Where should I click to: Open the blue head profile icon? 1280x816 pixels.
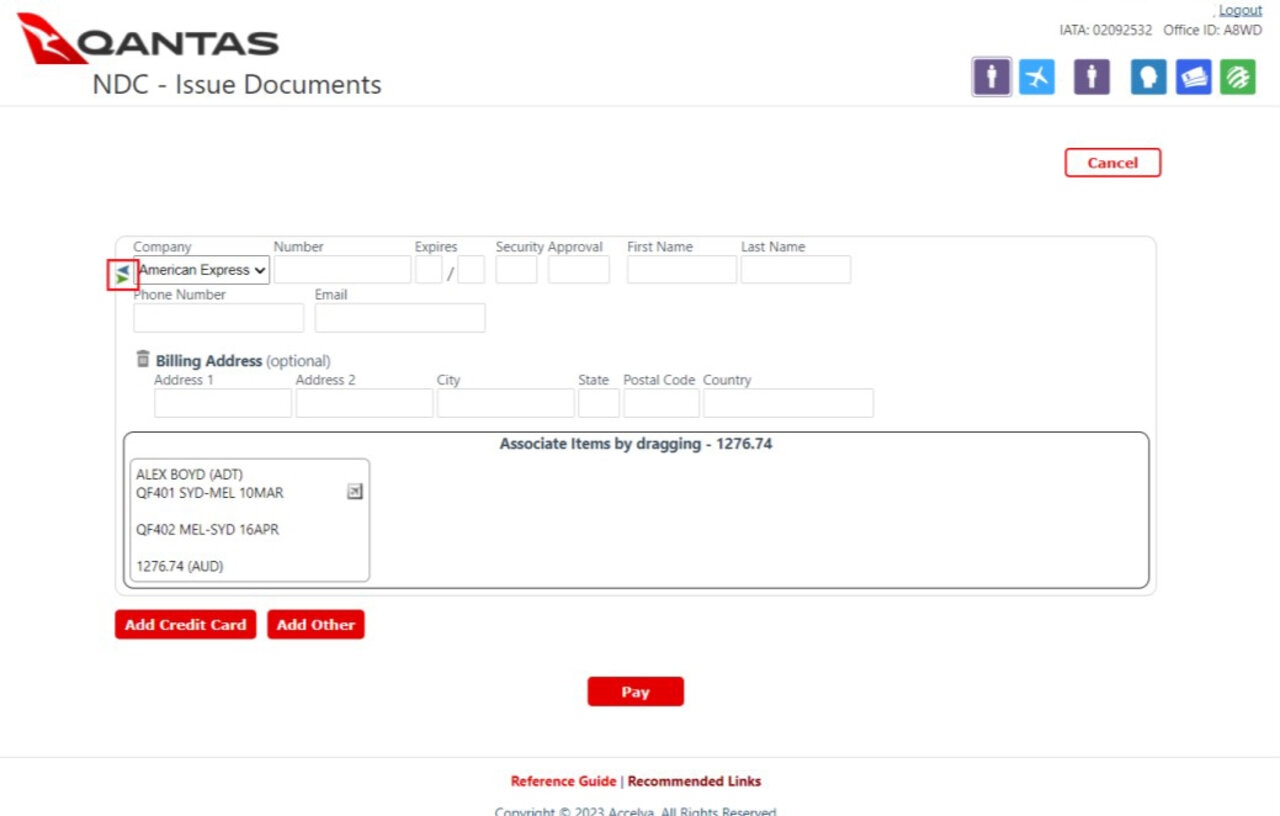coord(1149,77)
